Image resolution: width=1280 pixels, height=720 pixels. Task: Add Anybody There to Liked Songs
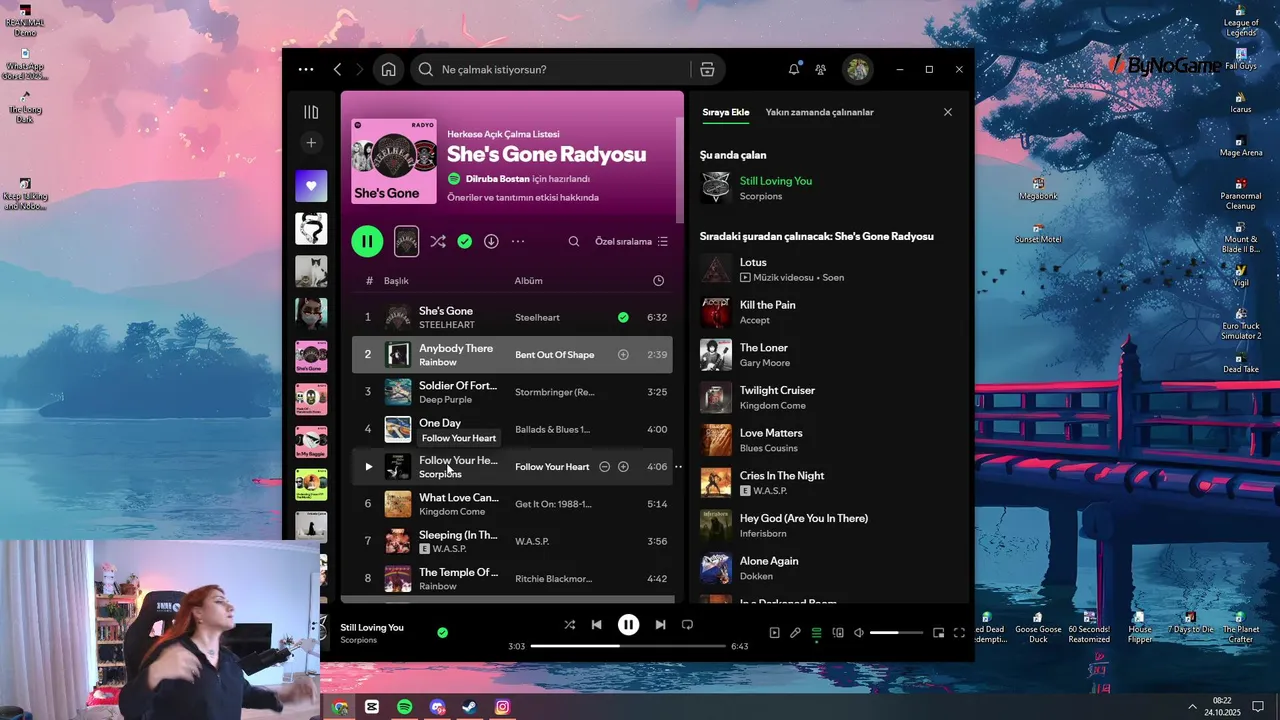623,355
